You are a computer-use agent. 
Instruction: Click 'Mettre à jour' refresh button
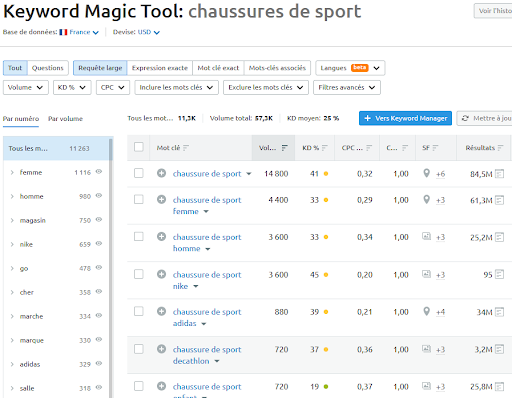tap(484, 118)
